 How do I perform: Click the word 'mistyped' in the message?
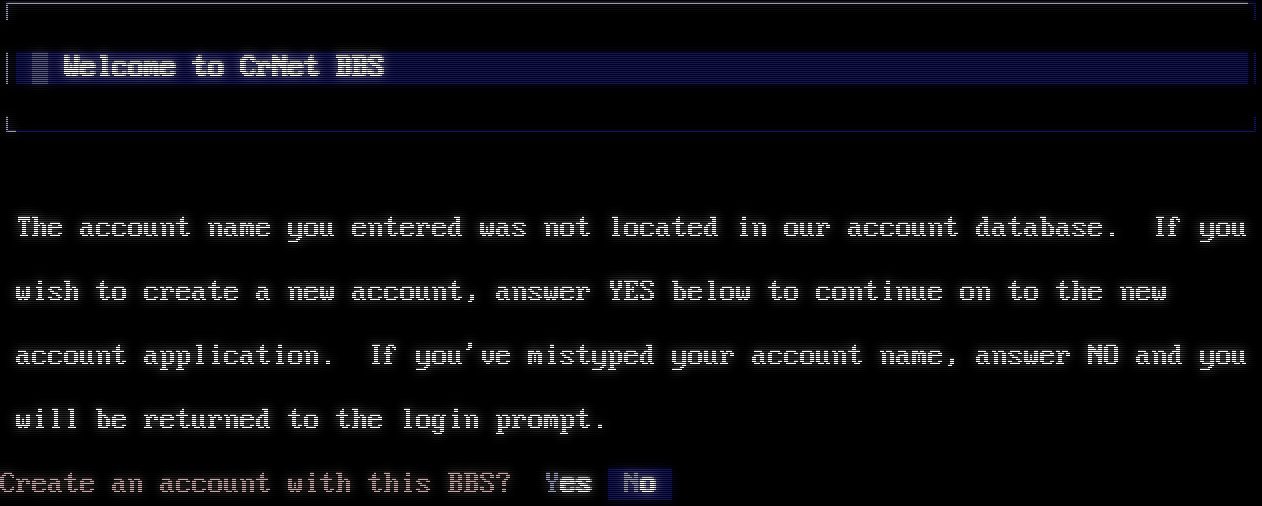[x=591, y=356]
